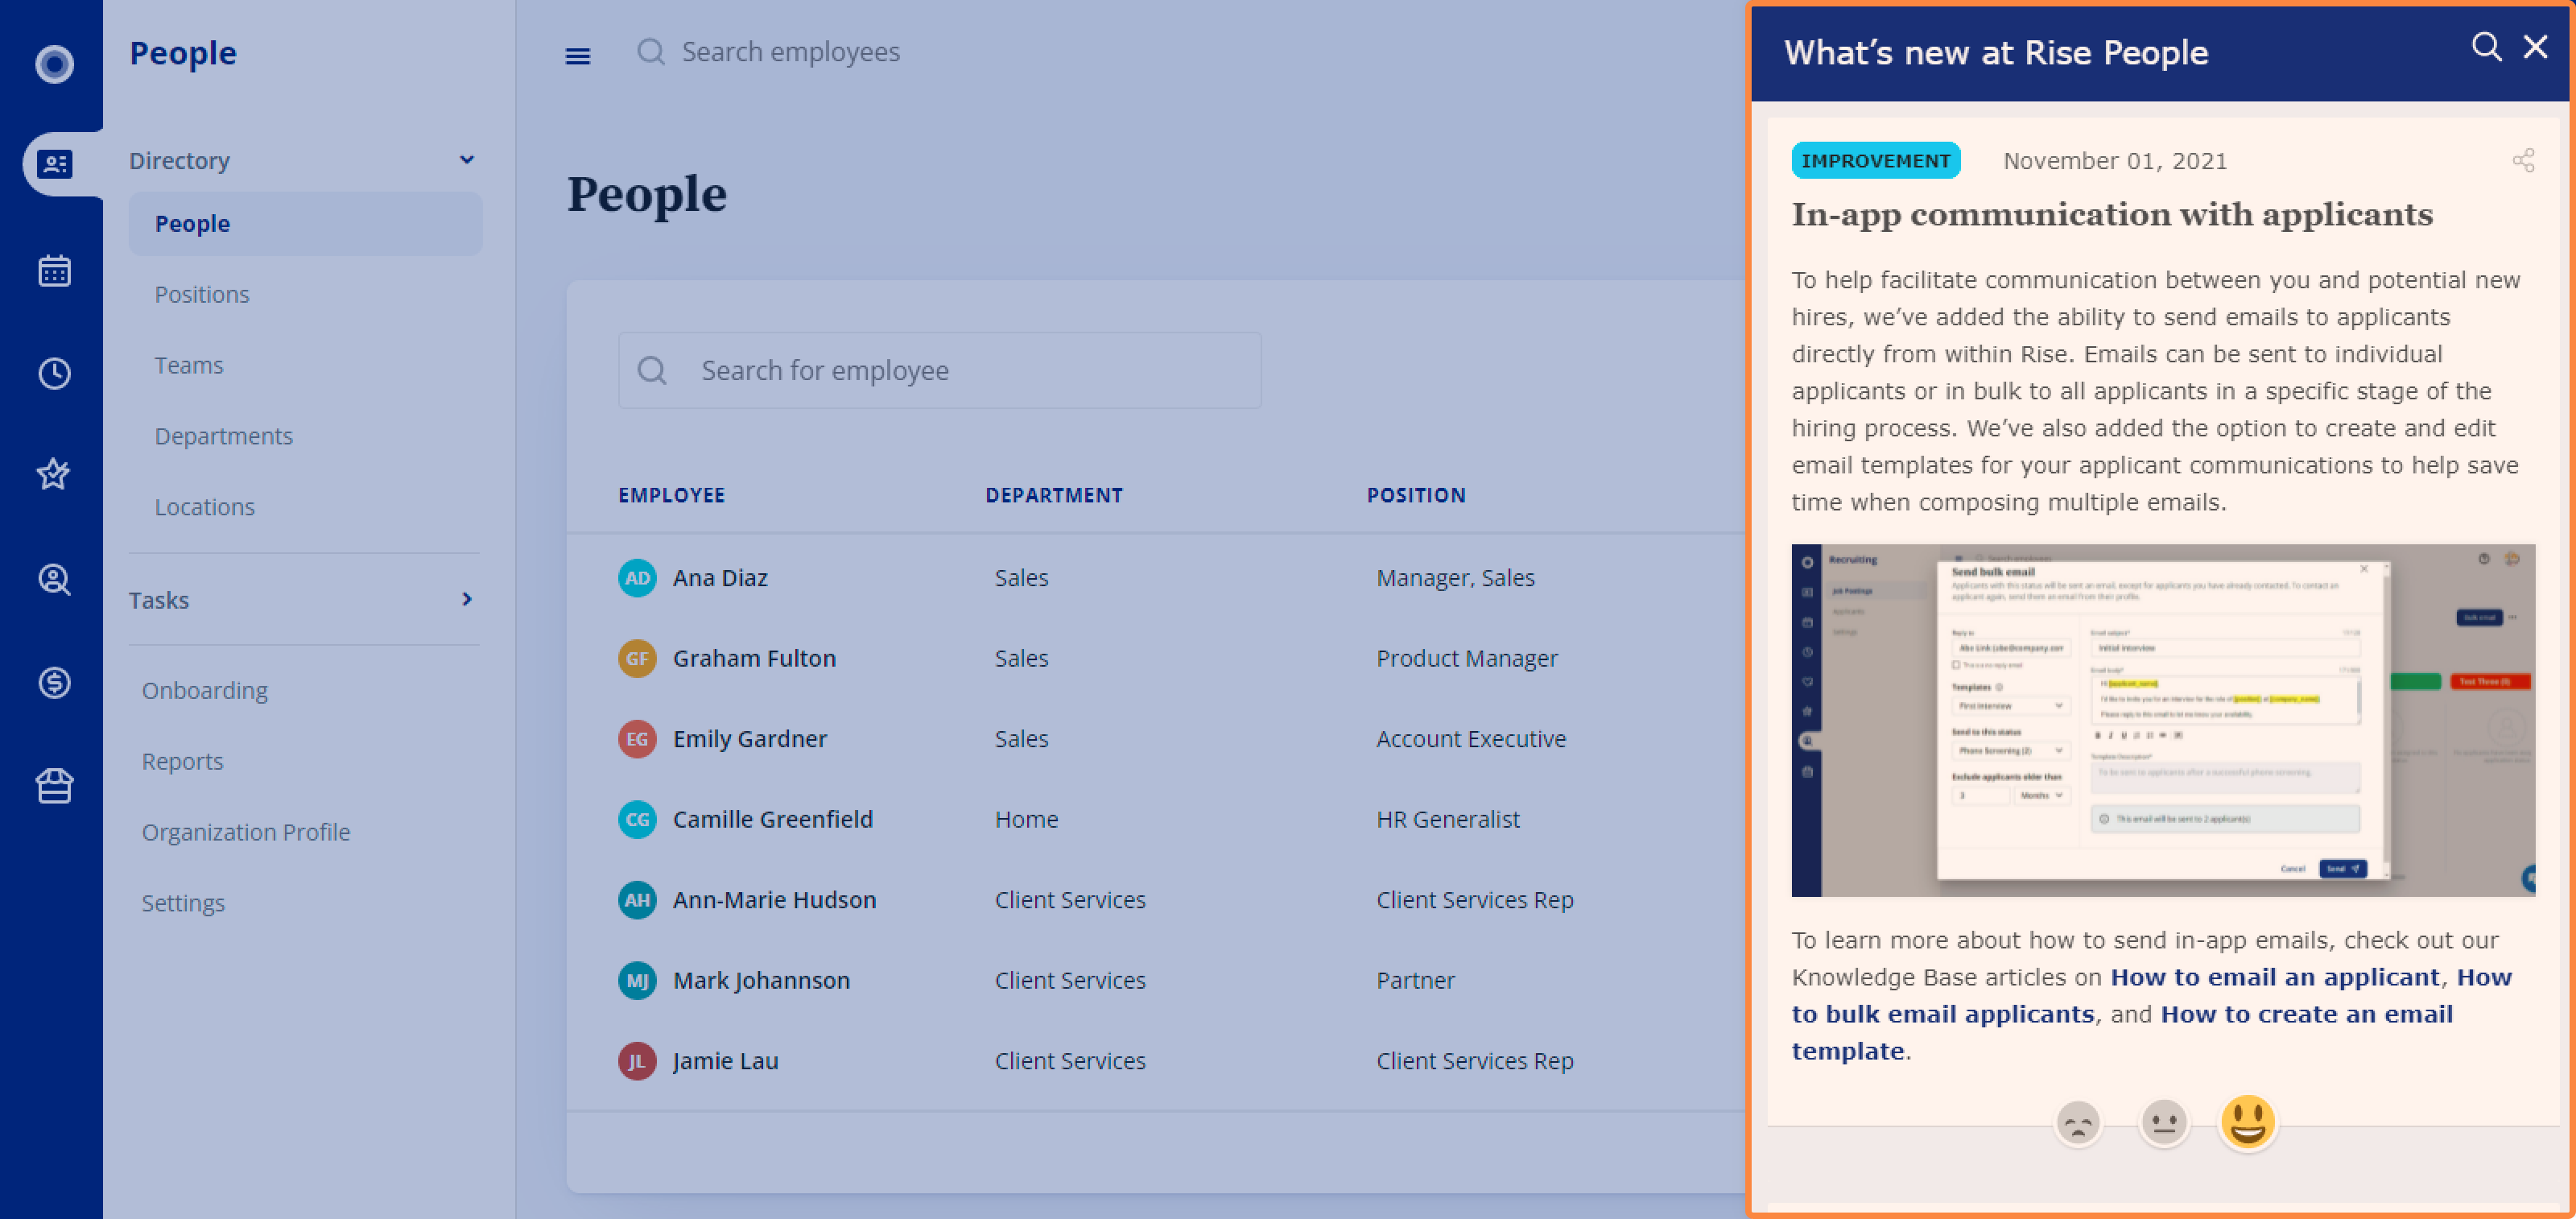Click Ann-Marie Hudson AH avatar
Screen dimensions: 2576x1219
coord(637,900)
